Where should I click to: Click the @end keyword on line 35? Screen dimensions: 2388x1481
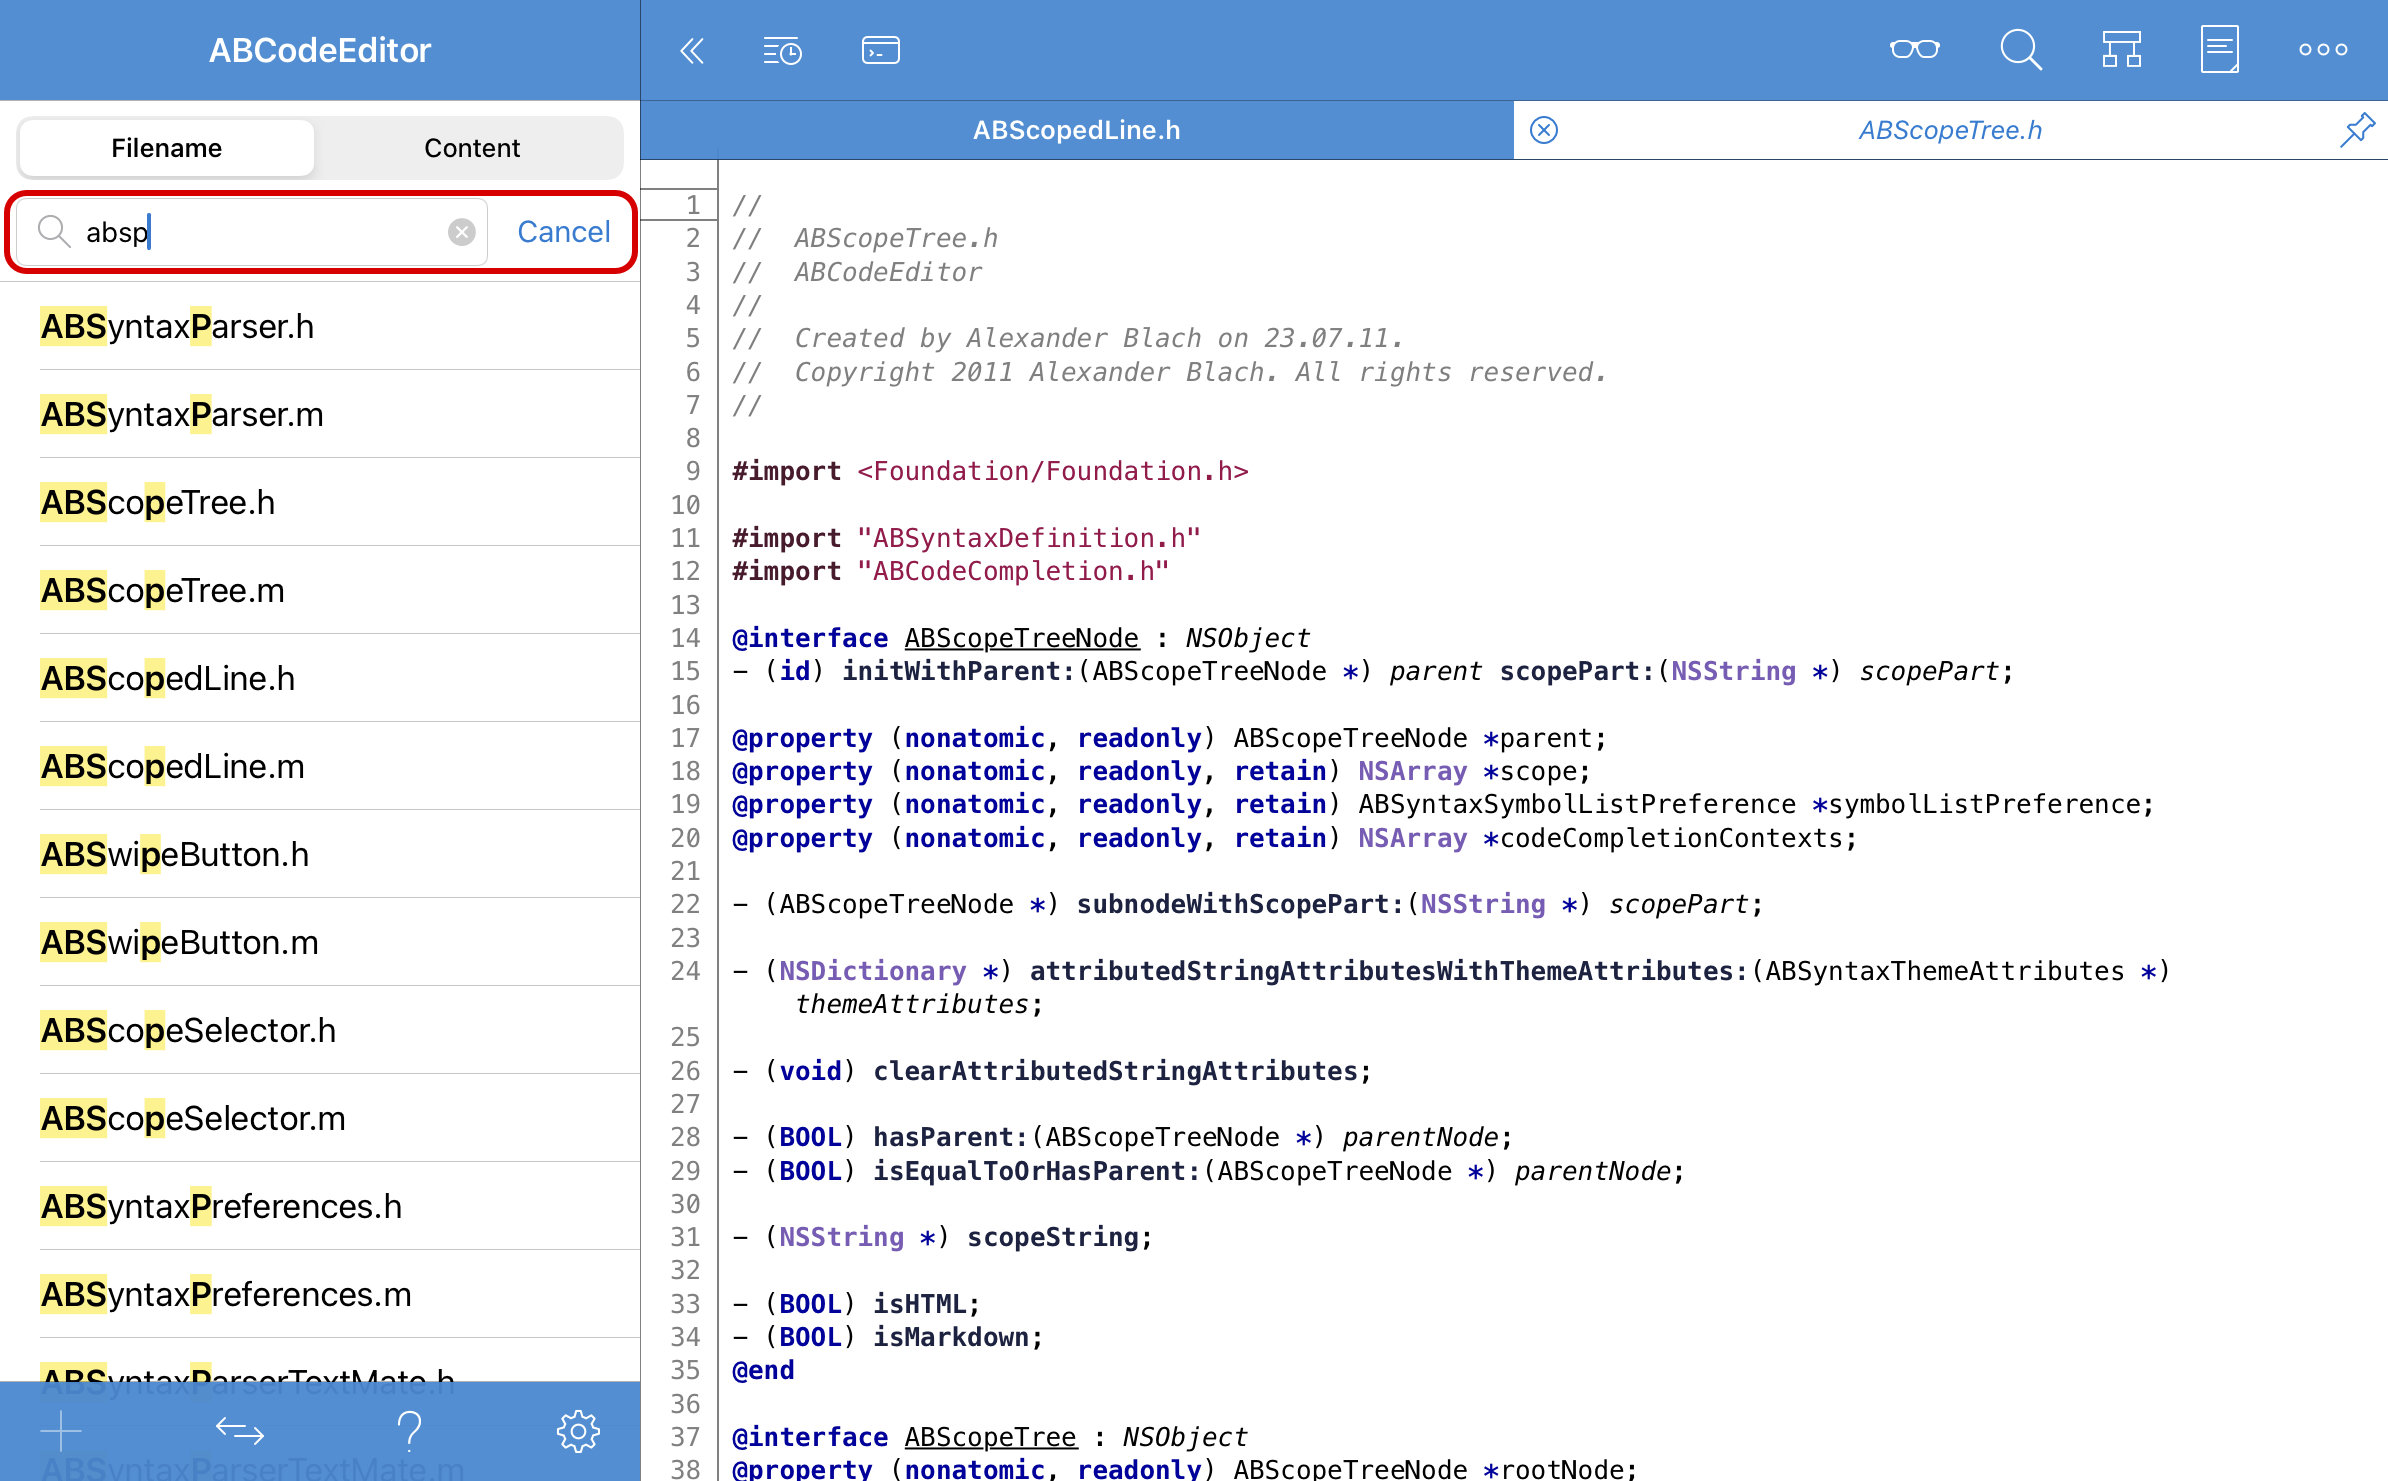(x=763, y=1370)
